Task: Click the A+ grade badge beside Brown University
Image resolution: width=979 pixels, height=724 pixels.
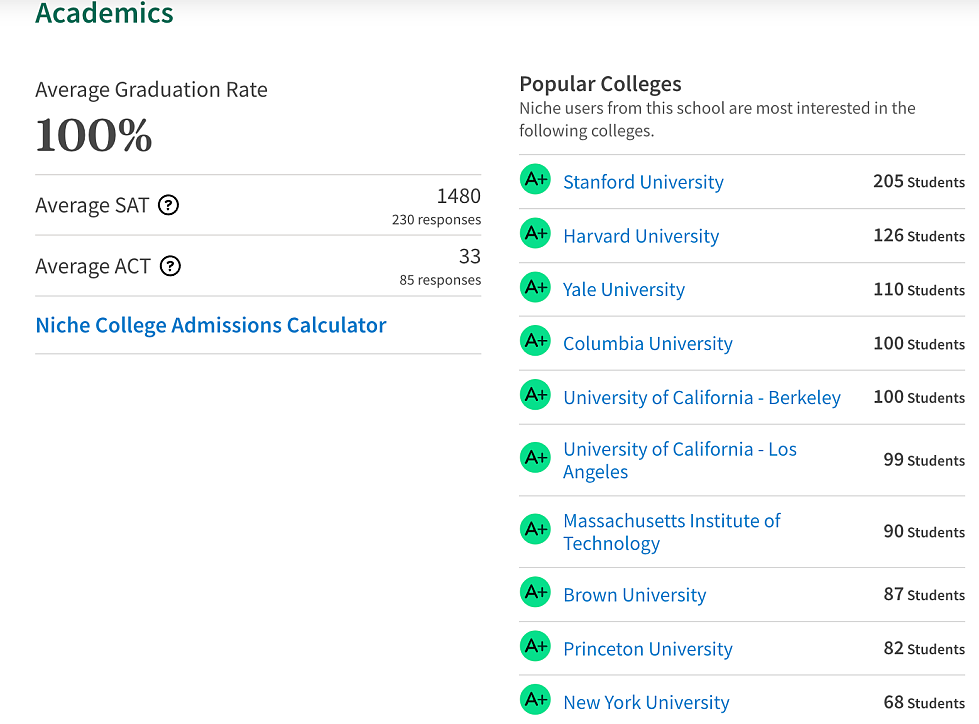Action: 535,592
